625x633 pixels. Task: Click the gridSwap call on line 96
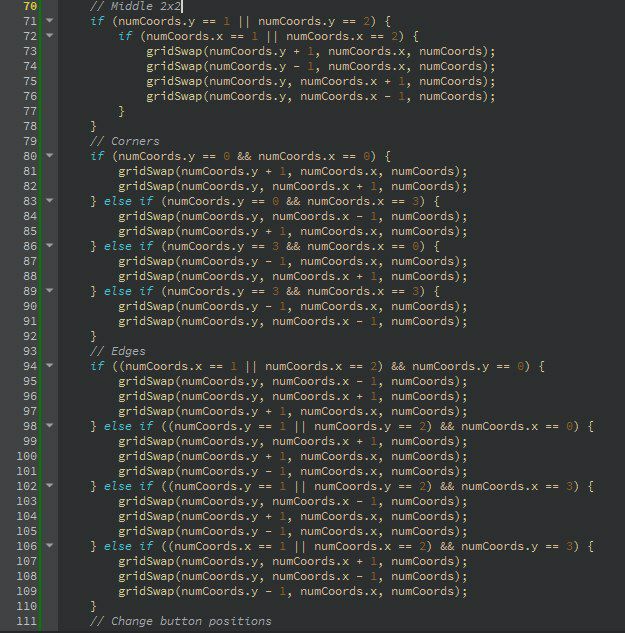click(x=293, y=396)
